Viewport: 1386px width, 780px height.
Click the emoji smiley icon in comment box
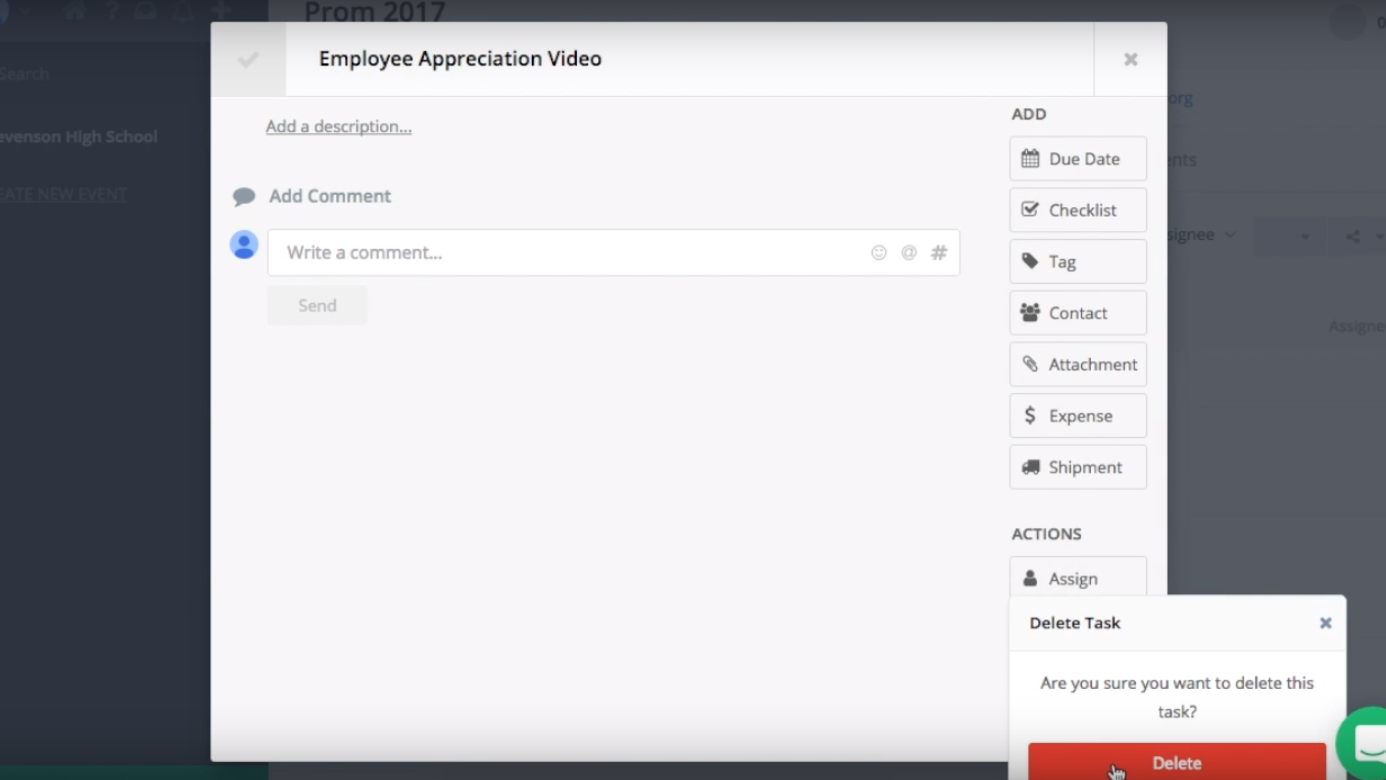(x=879, y=253)
